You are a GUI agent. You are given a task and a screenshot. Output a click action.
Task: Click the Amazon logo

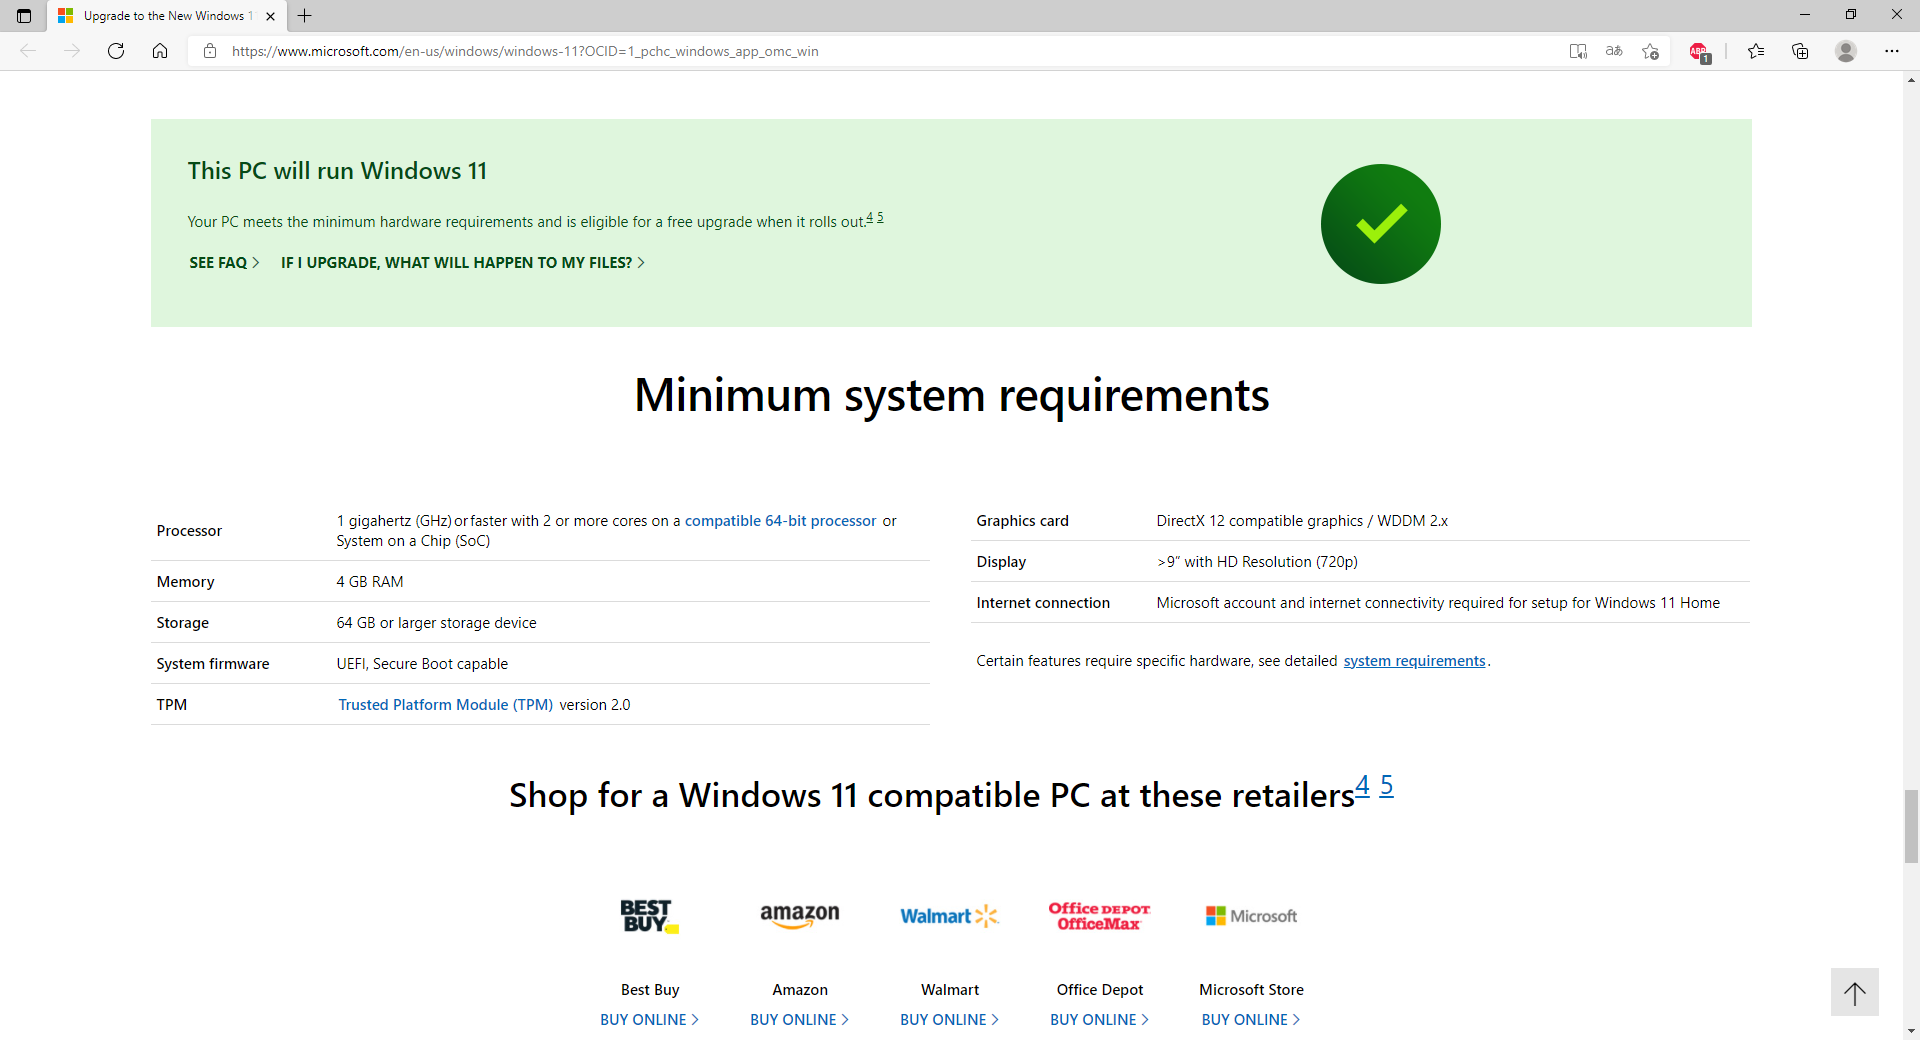pyautogui.click(x=800, y=916)
